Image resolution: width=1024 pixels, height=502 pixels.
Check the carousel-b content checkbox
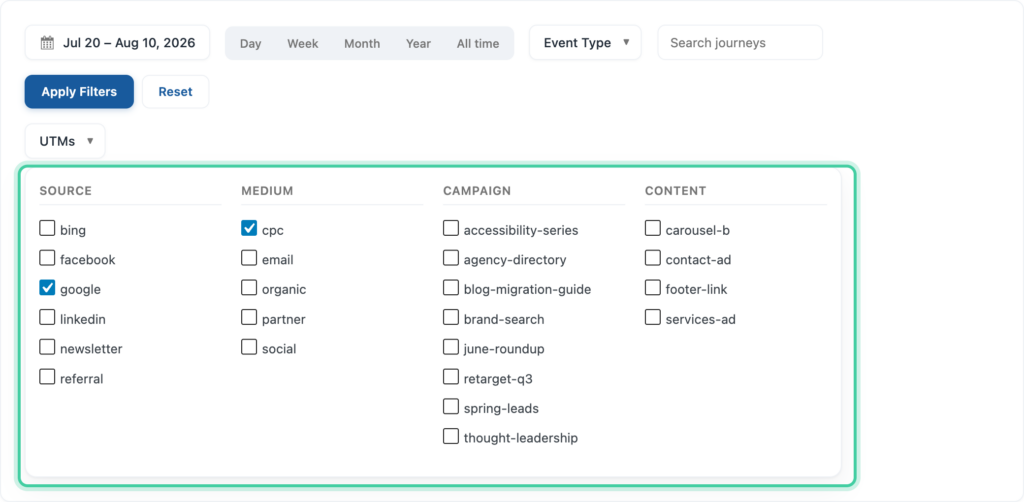(652, 228)
